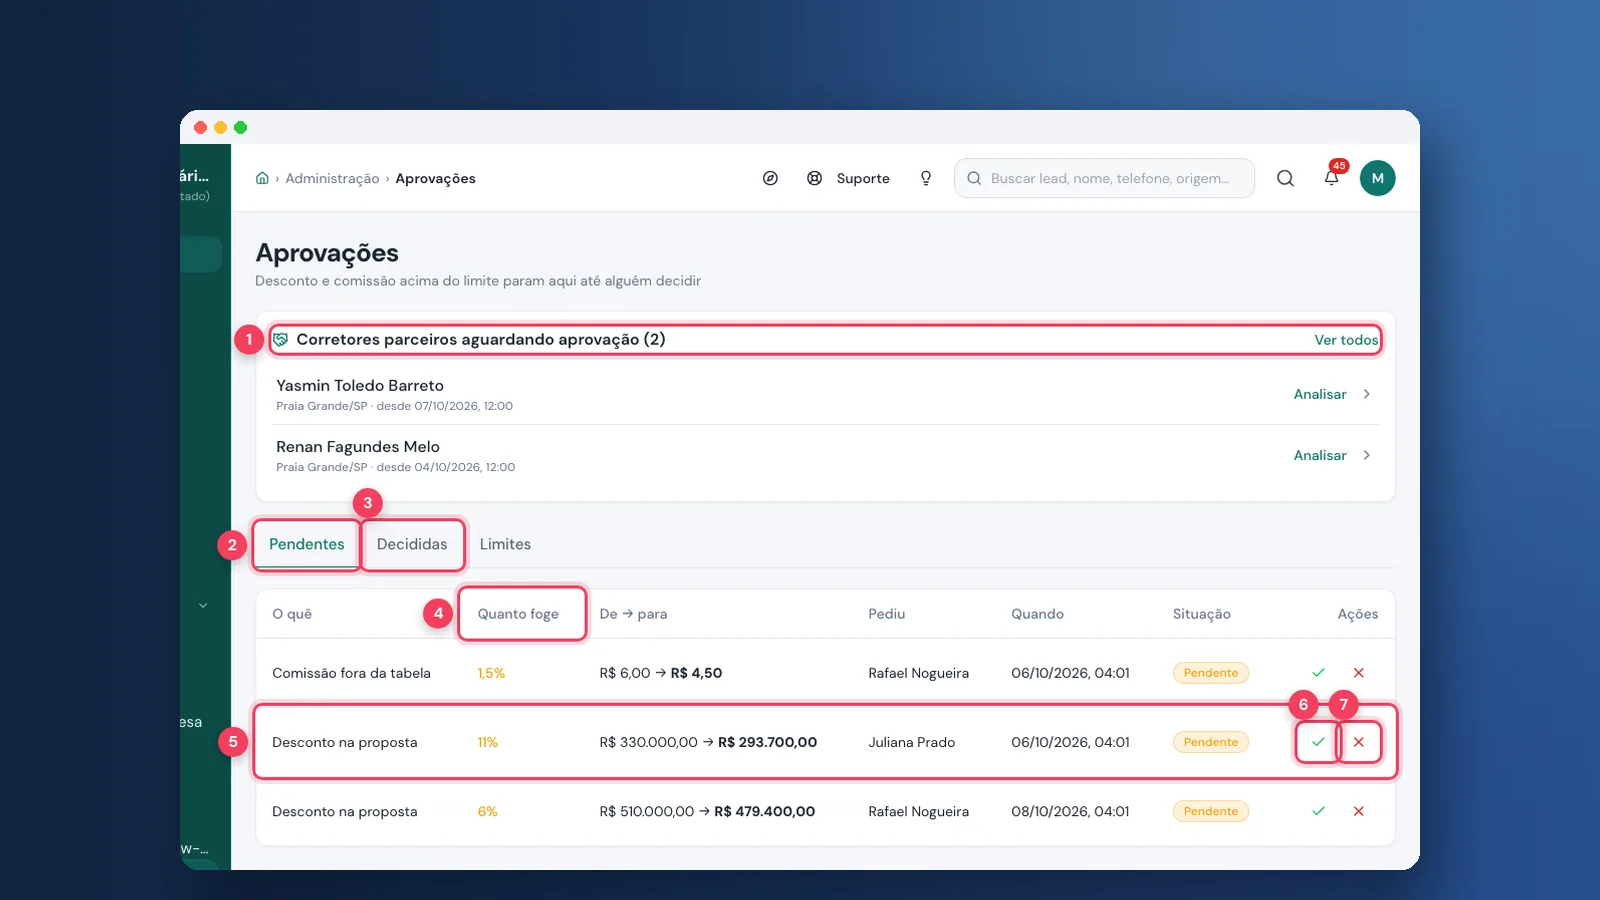Image resolution: width=1600 pixels, height=900 pixels.
Task: Click Ver todos link
Action: pos(1346,340)
